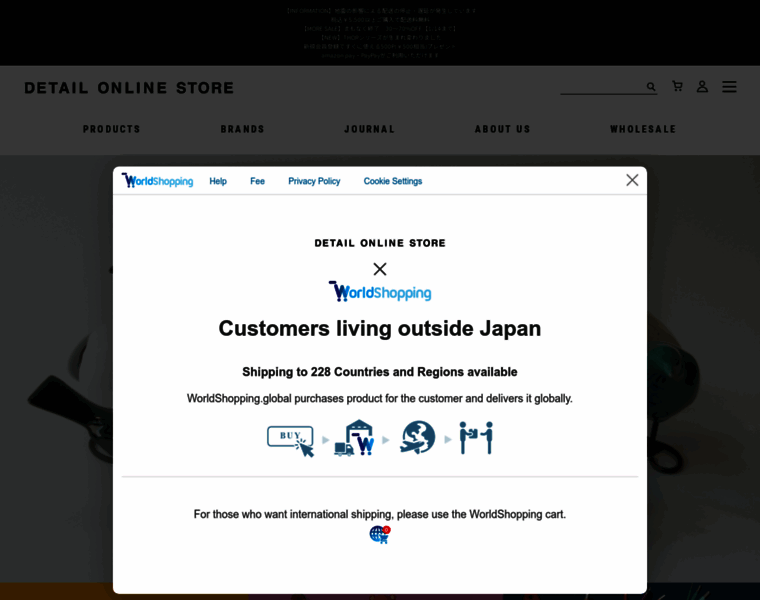
Task: Click 'Shipping to 228 Countries and Regions available' text
Action: point(380,372)
